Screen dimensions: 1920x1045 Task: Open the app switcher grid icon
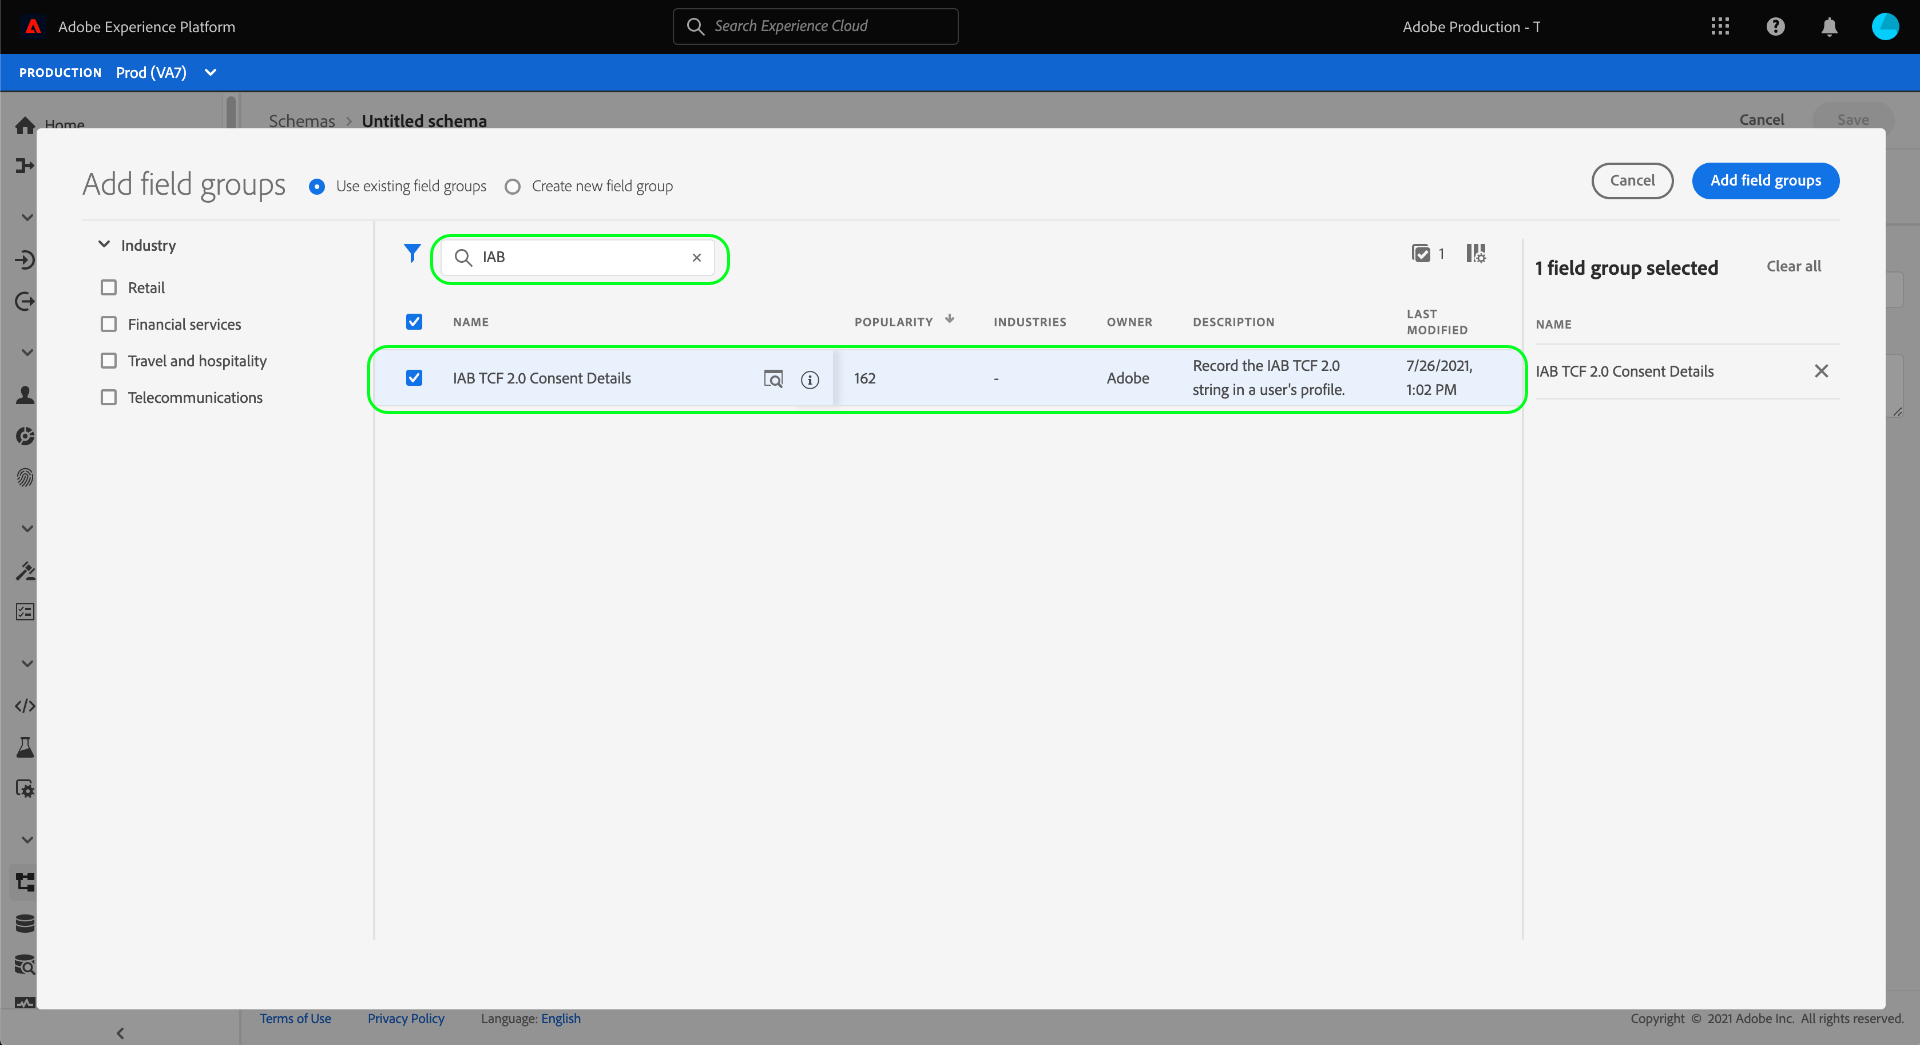(x=1720, y=27)
